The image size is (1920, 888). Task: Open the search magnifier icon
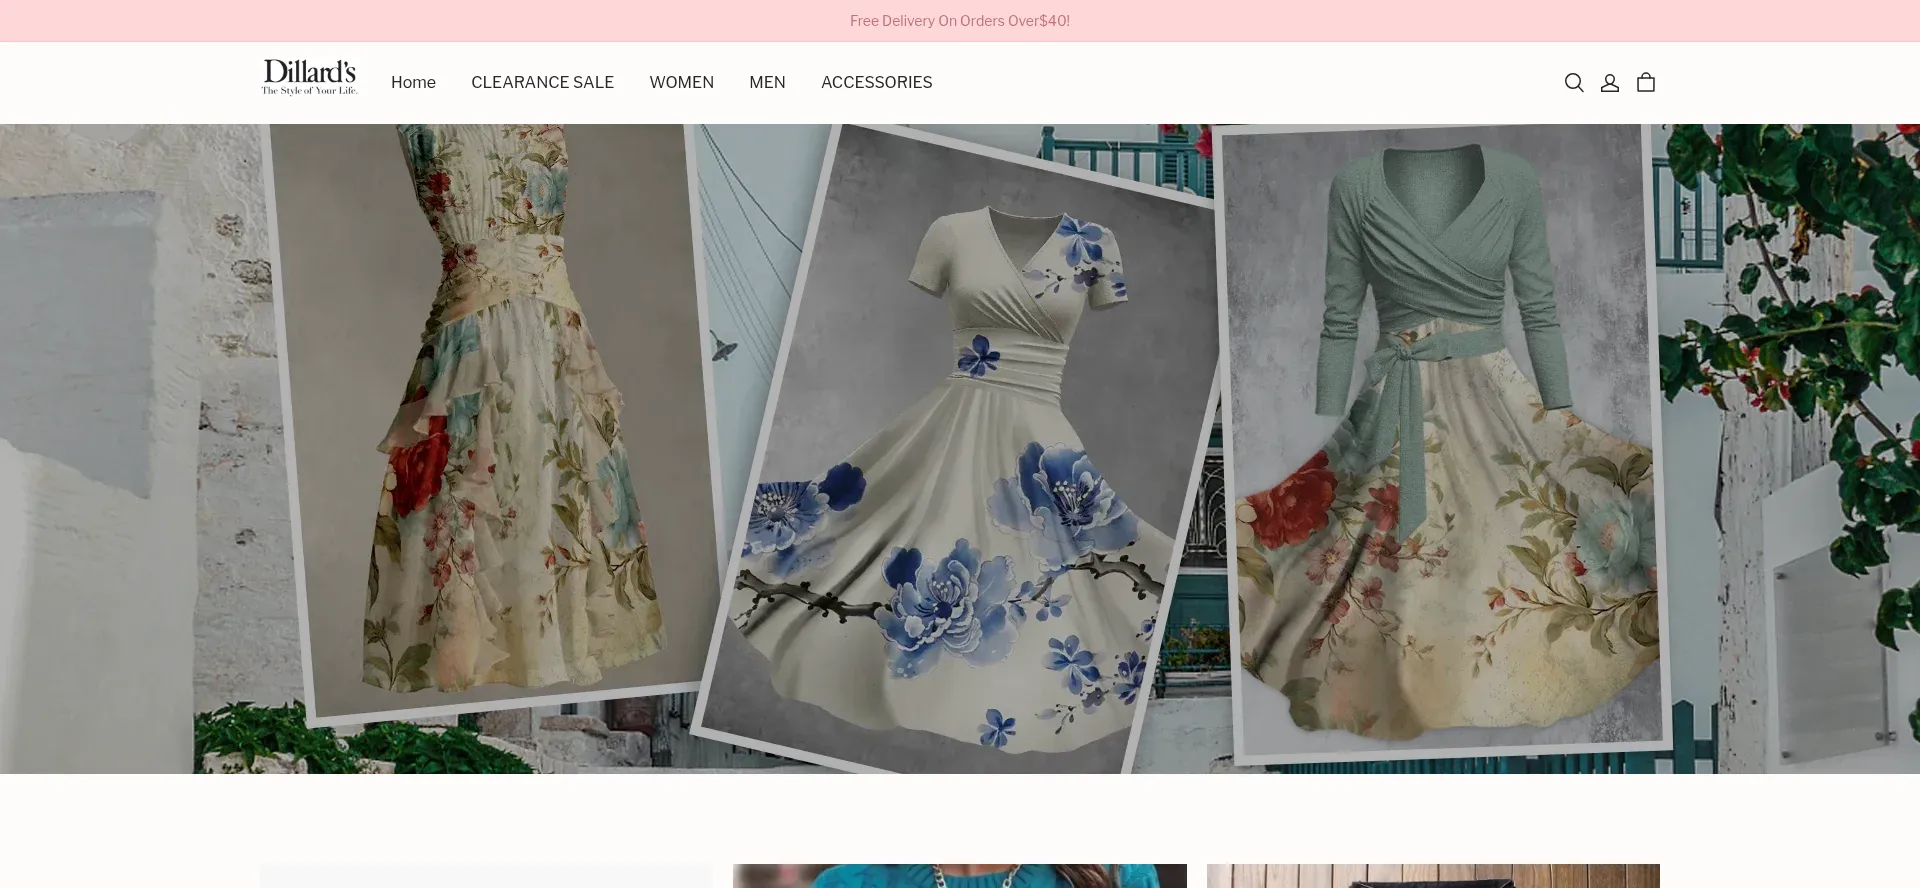[x=1574, y=83]
